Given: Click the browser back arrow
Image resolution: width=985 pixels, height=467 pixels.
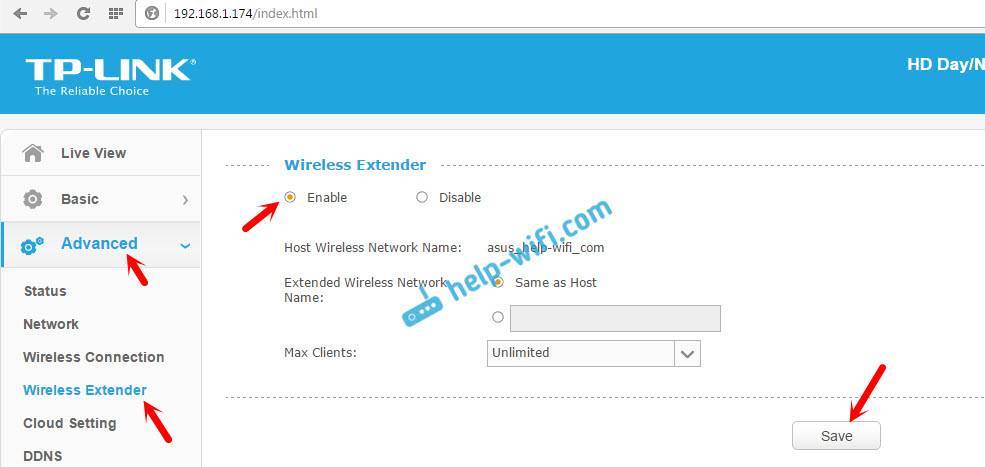Looking at the screenshot, I should 20,13.
